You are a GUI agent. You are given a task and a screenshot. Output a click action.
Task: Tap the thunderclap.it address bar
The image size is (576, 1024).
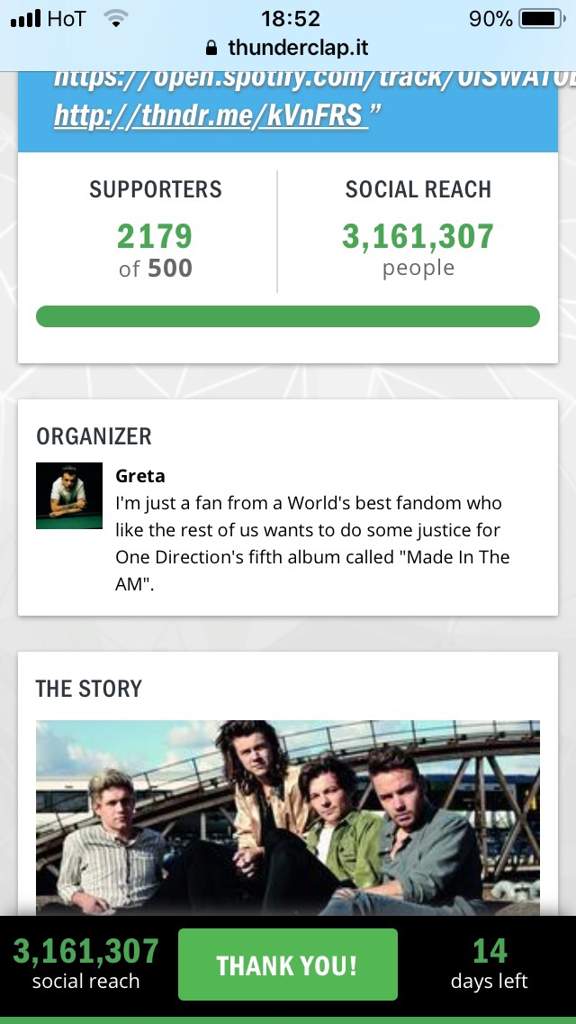(x=288, y=48)
